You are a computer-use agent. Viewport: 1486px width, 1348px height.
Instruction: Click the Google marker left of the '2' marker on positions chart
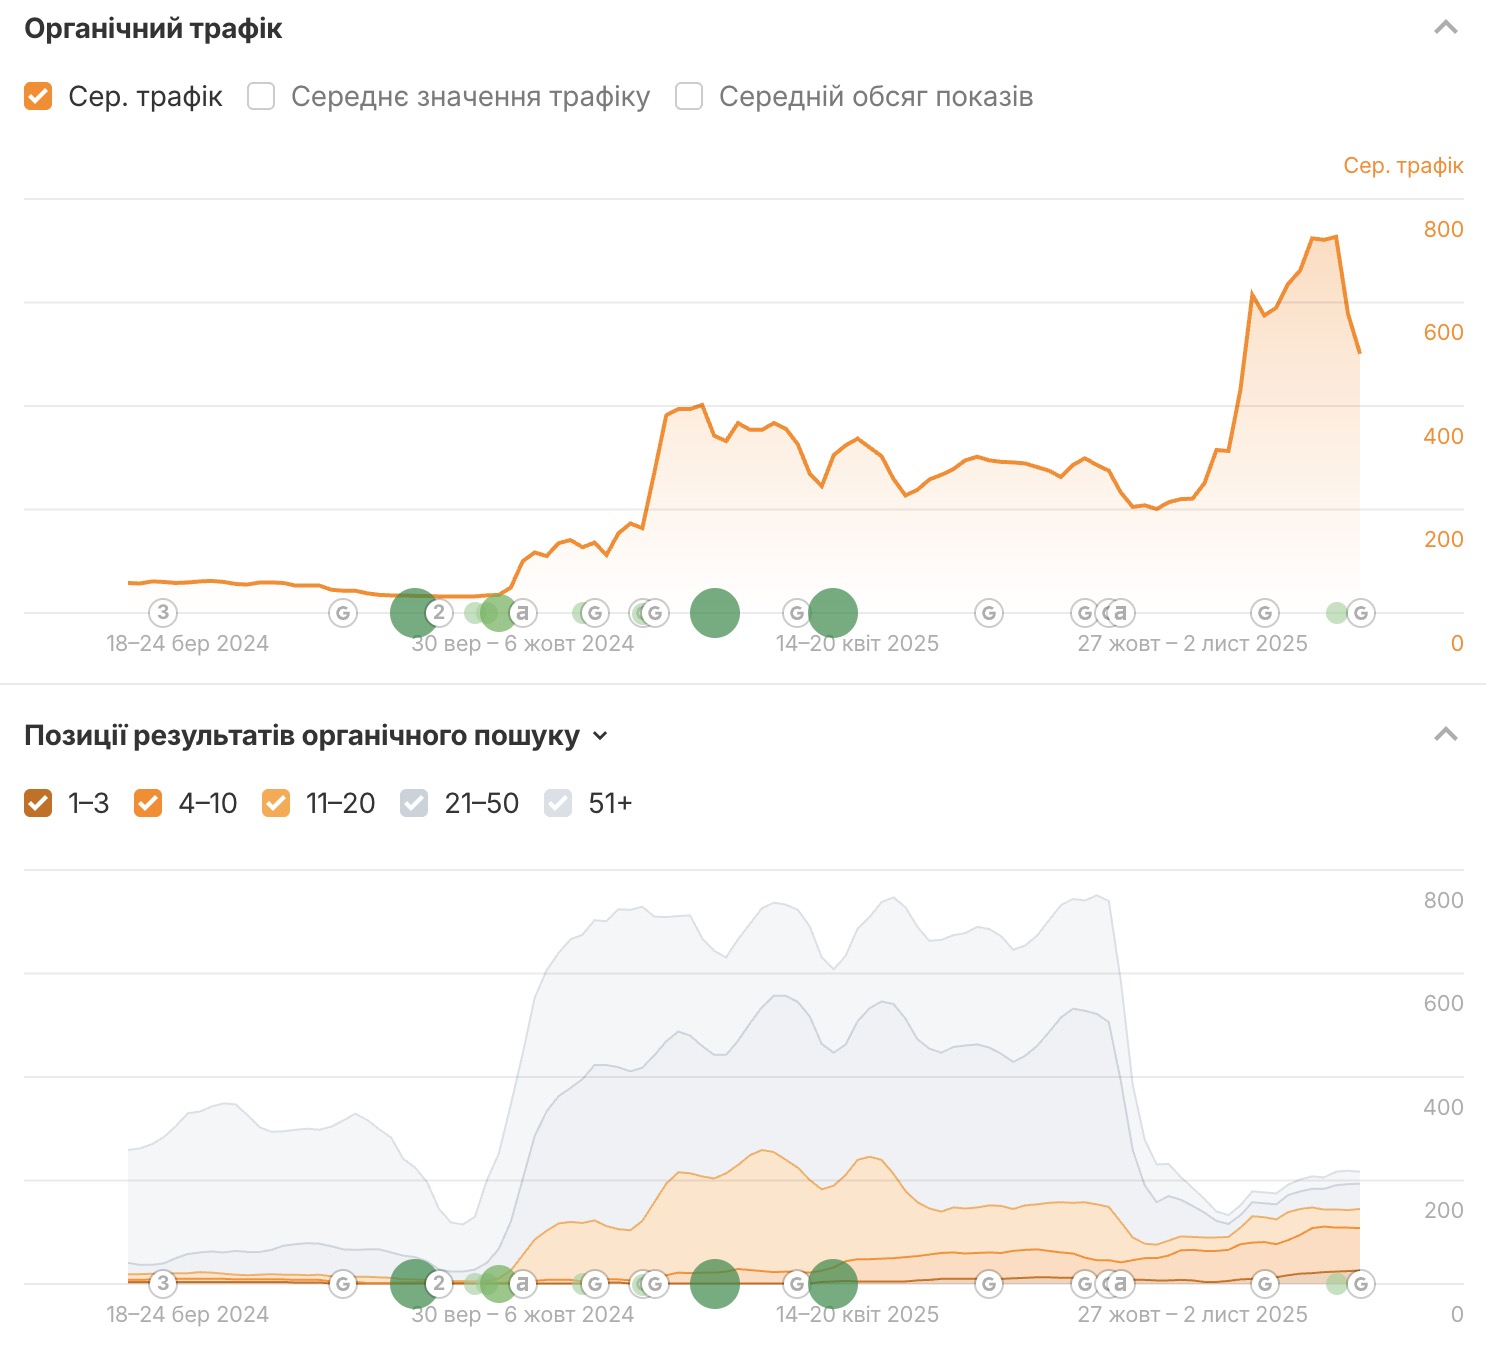point(343,1283)
